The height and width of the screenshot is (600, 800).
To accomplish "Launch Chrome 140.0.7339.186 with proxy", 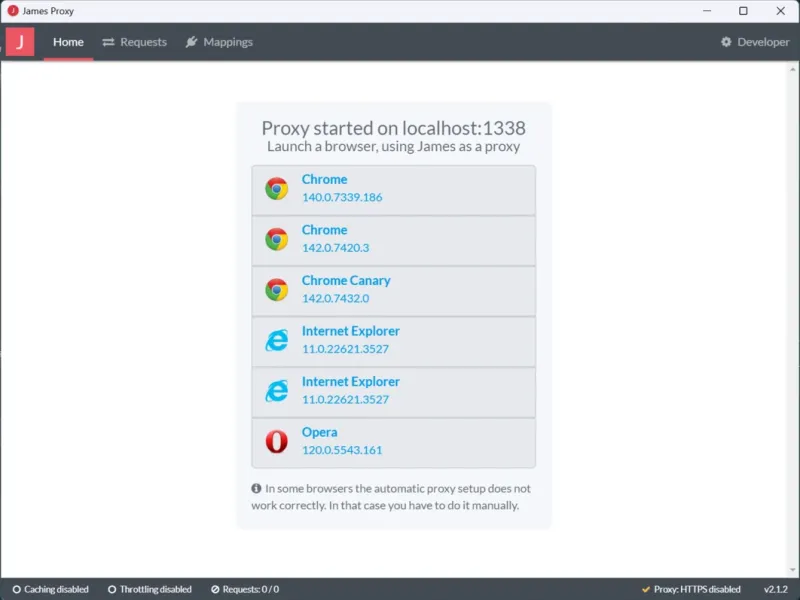I will point(393,189).
